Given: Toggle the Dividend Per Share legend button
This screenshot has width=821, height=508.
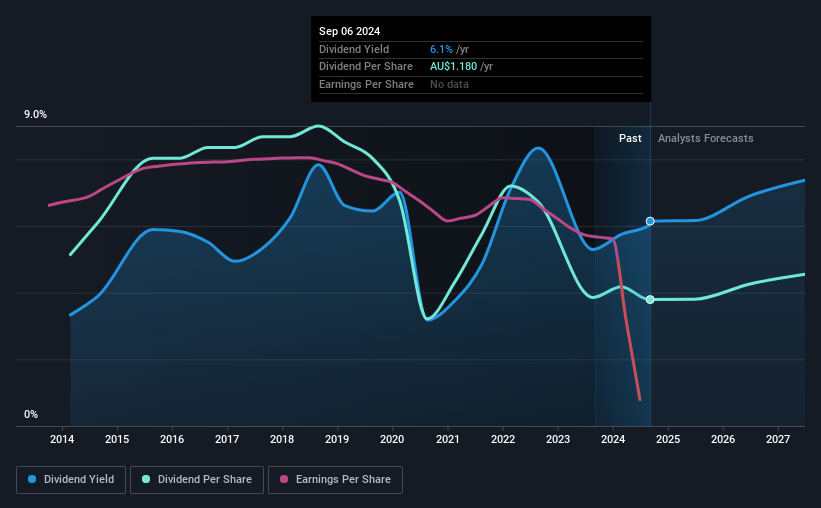Looking at the screenshot, I should (197, 480).
